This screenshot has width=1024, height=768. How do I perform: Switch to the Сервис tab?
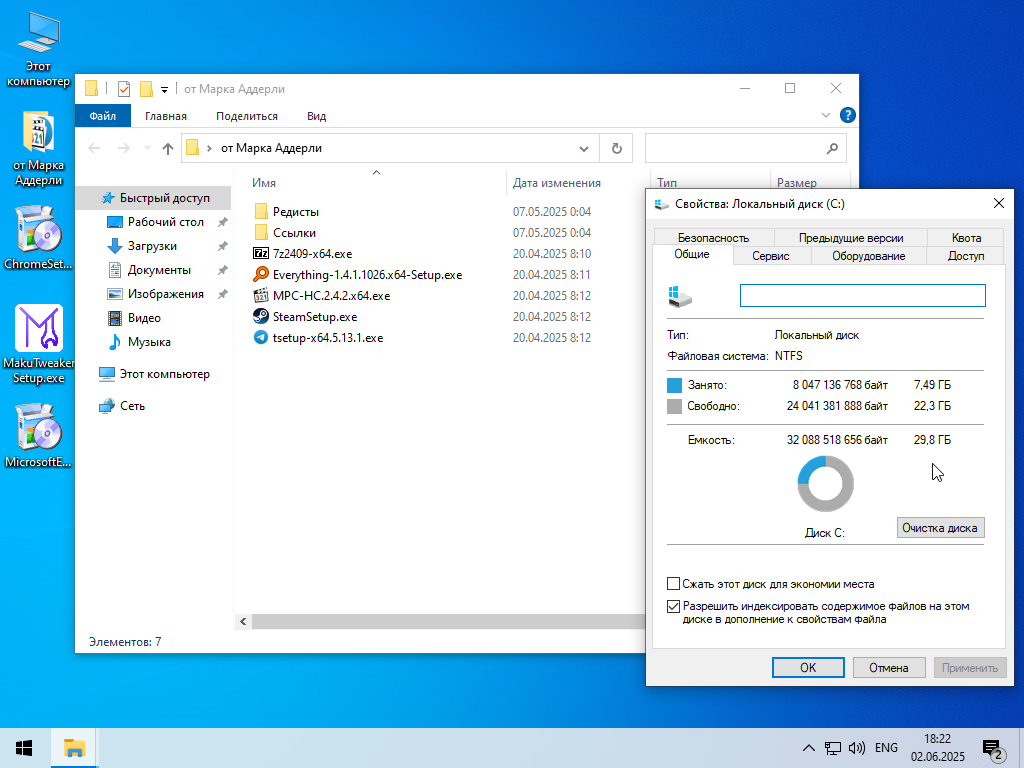pyautogui.click(x=771, y=255)
